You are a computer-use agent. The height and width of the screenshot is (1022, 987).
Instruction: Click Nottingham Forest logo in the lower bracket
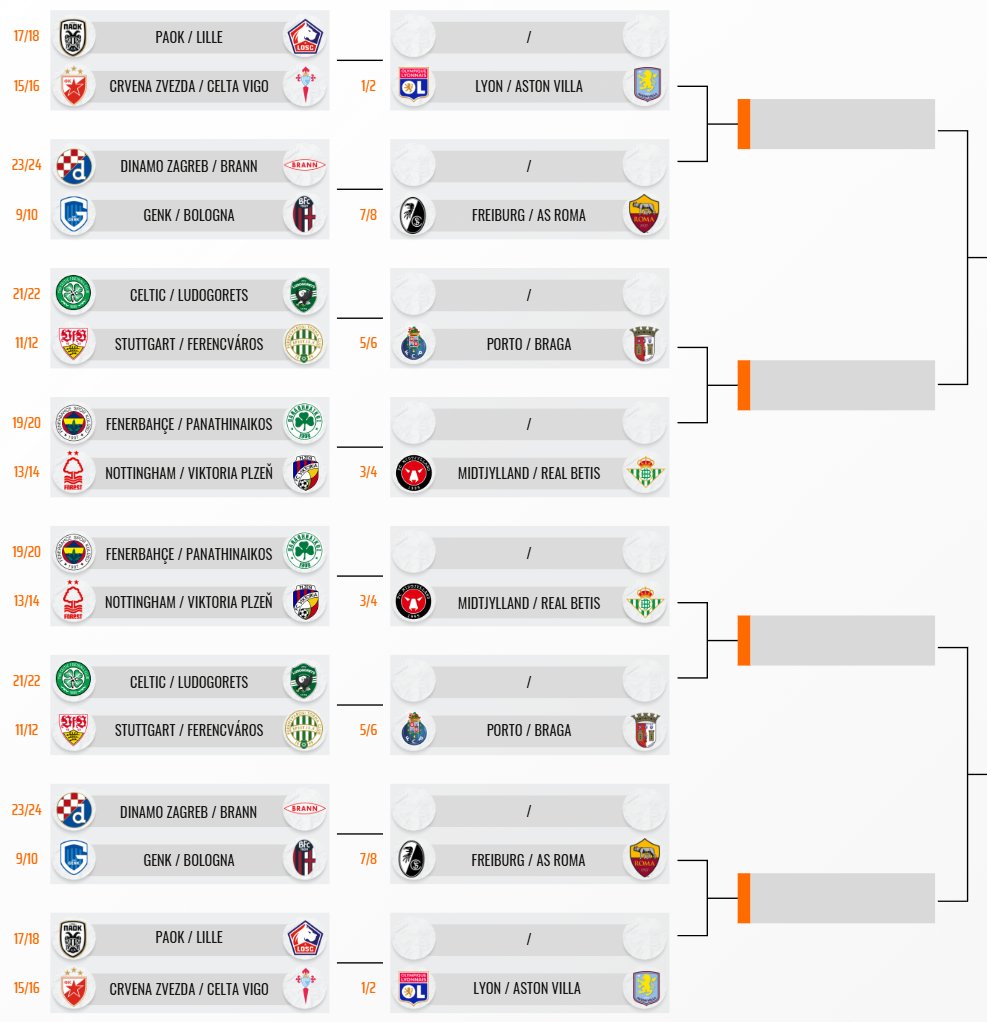pos(74,602)
